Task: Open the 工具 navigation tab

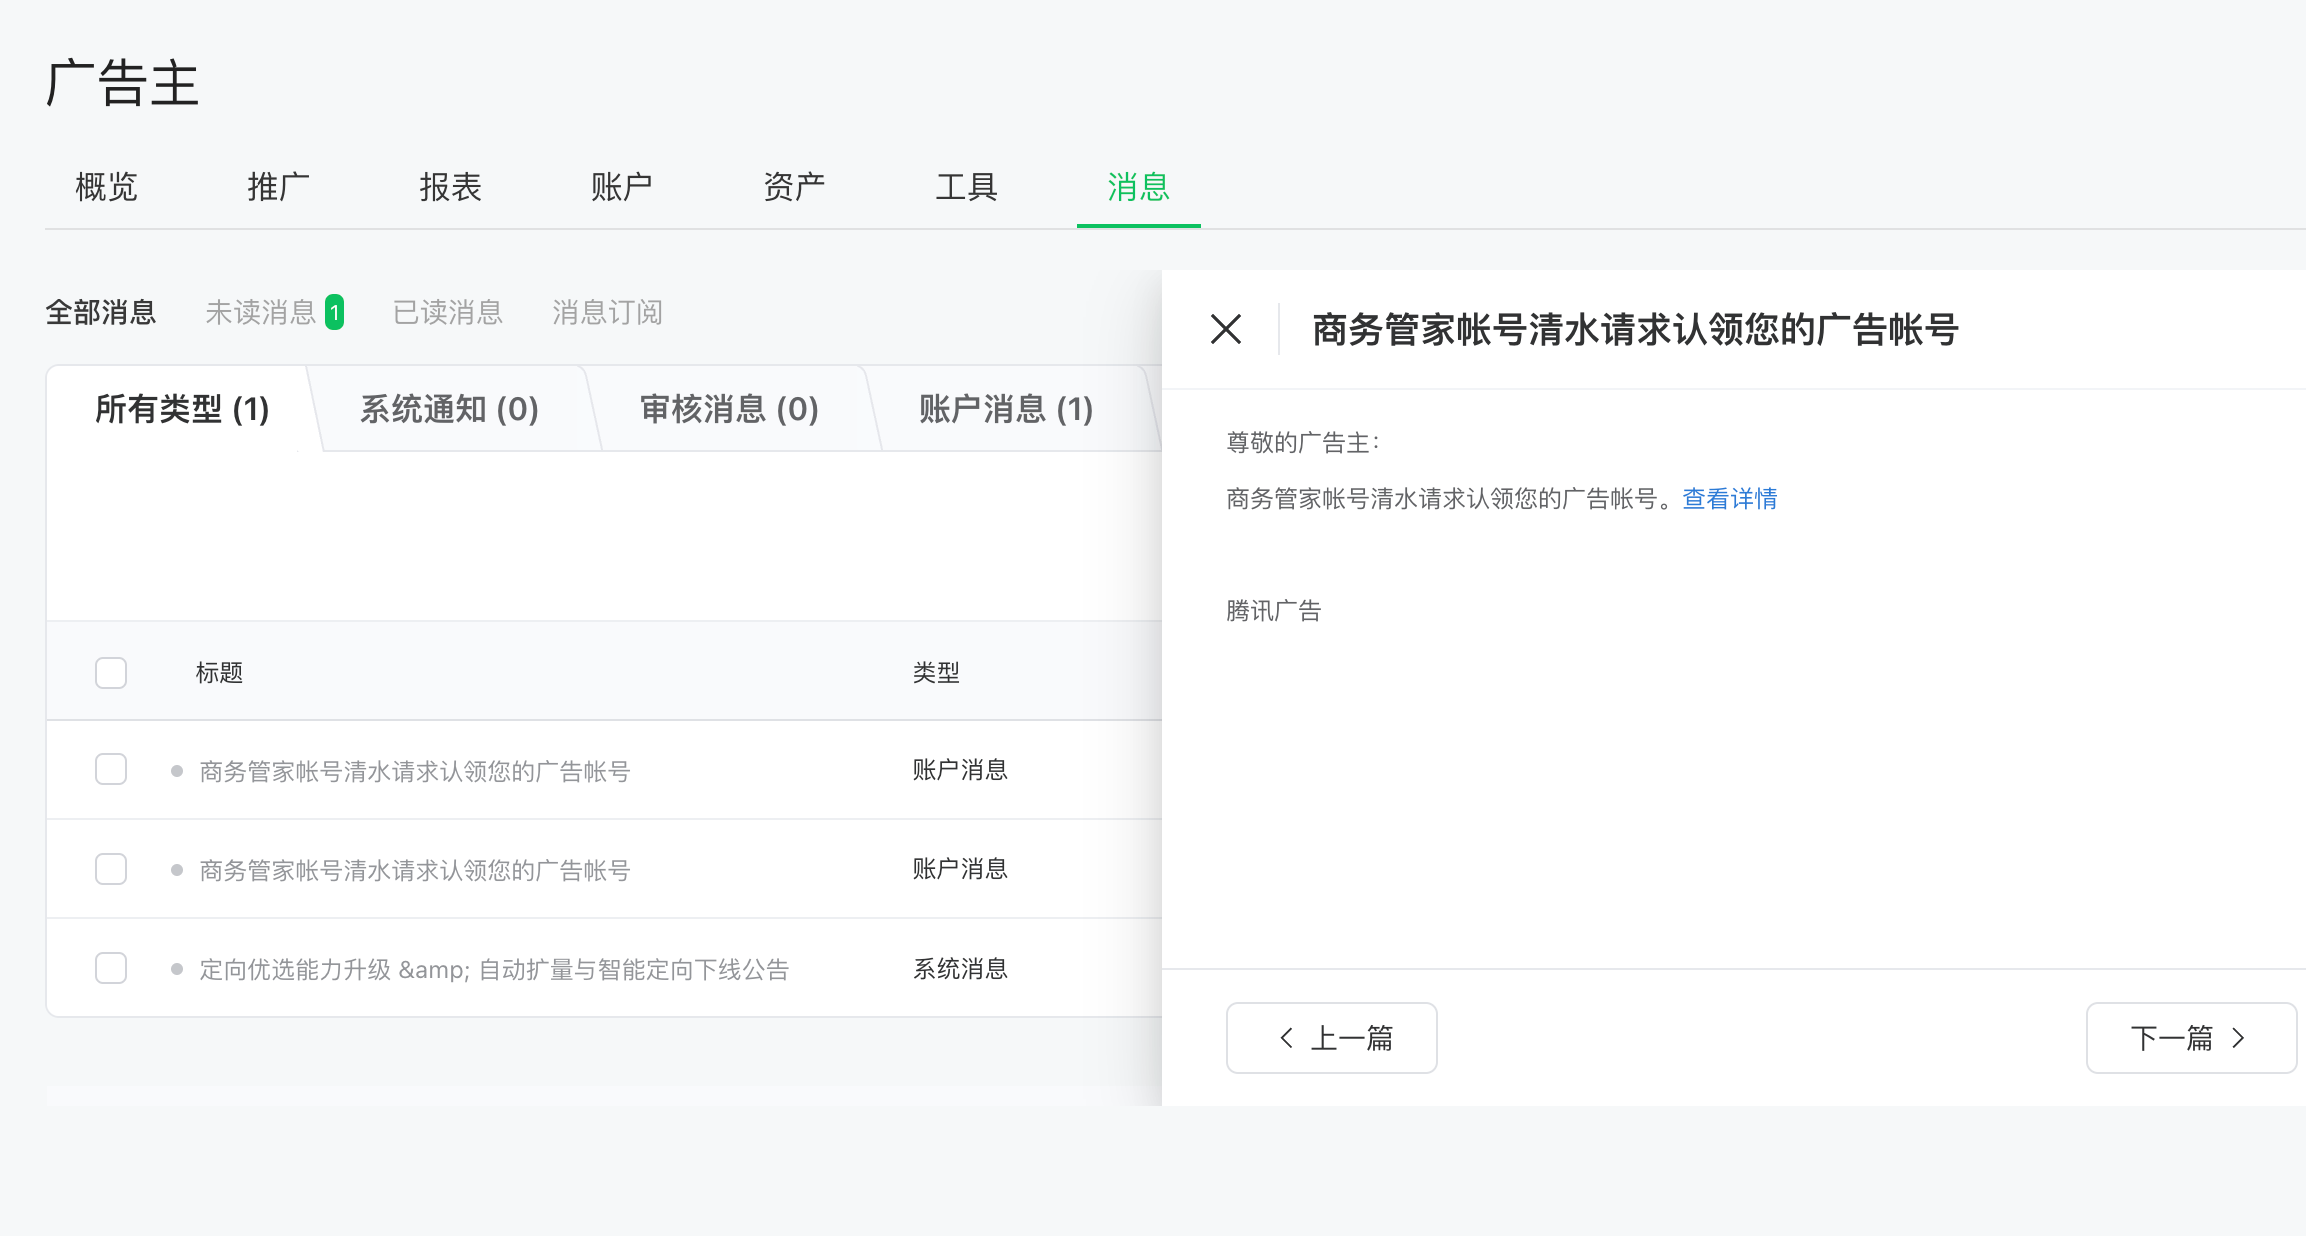Action: coord(966,187)
